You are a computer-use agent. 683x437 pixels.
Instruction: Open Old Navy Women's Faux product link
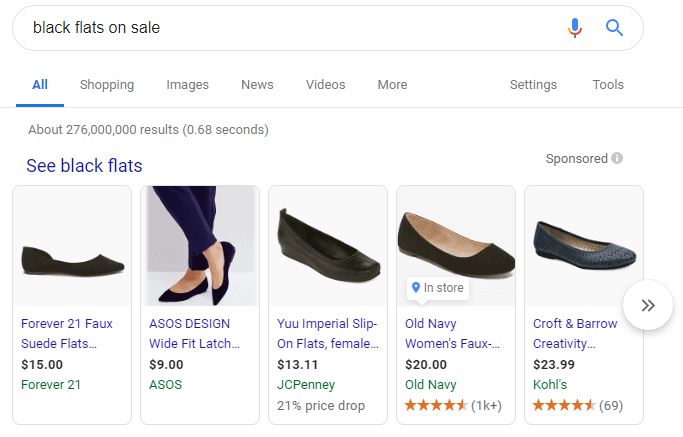point(452,333)
